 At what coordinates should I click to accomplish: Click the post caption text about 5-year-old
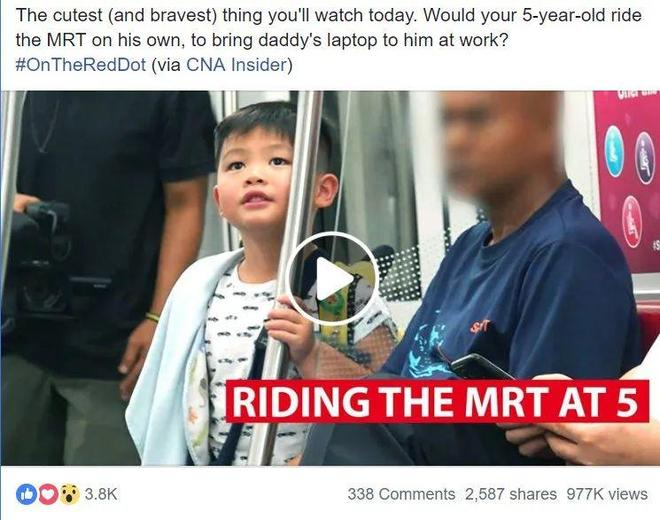[328, 28]
